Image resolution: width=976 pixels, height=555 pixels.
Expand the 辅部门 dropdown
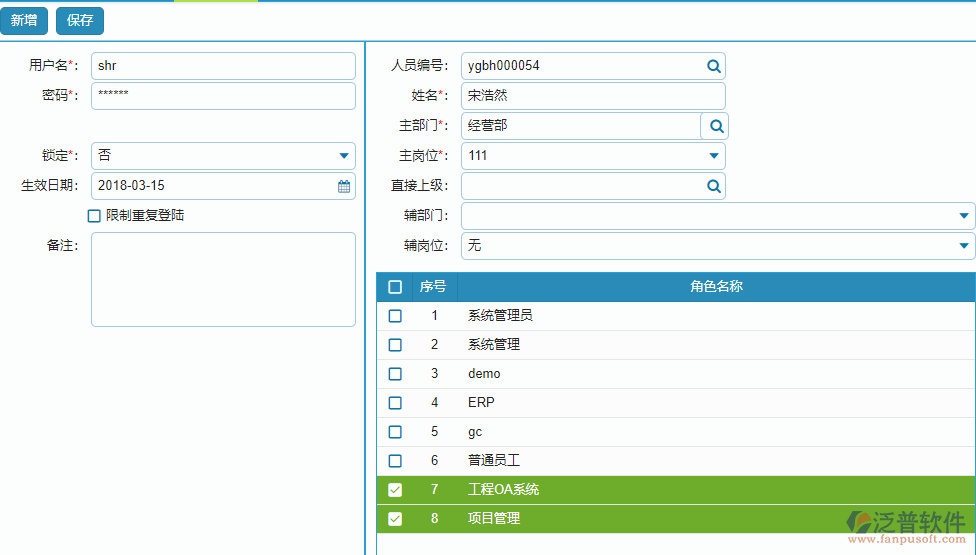[x=963, y=216]
